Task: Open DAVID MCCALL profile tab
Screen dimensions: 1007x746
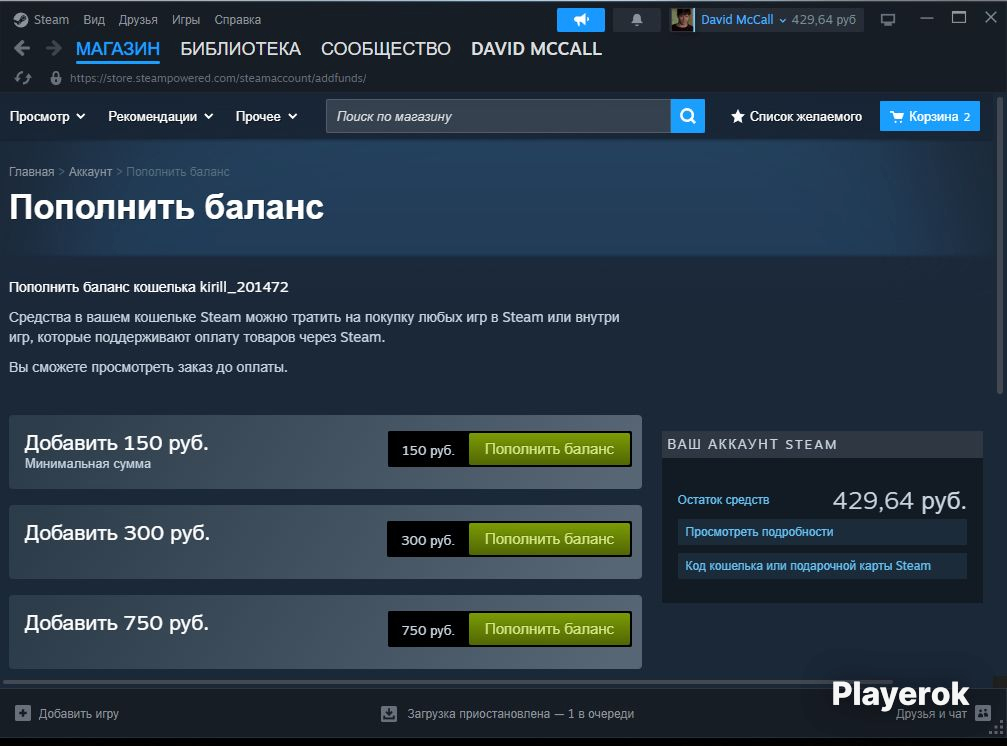Action: [536, 49]
